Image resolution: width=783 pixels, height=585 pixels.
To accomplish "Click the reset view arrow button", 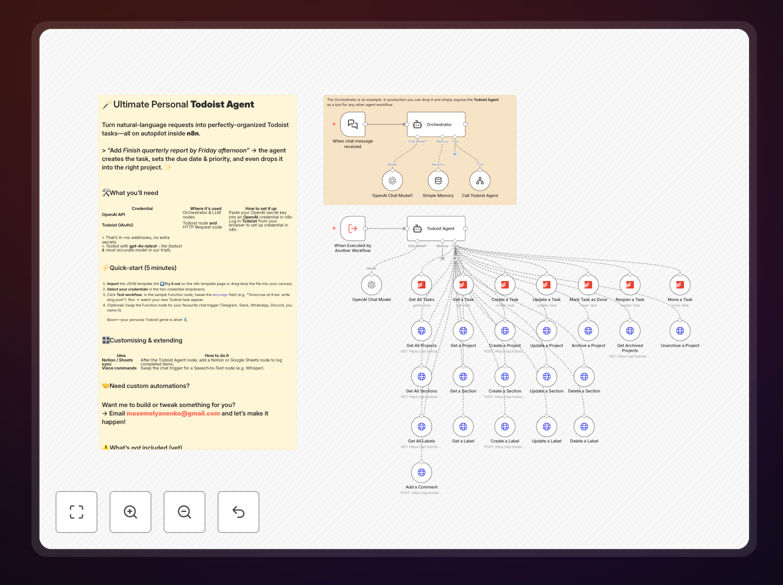I will 238,512.
